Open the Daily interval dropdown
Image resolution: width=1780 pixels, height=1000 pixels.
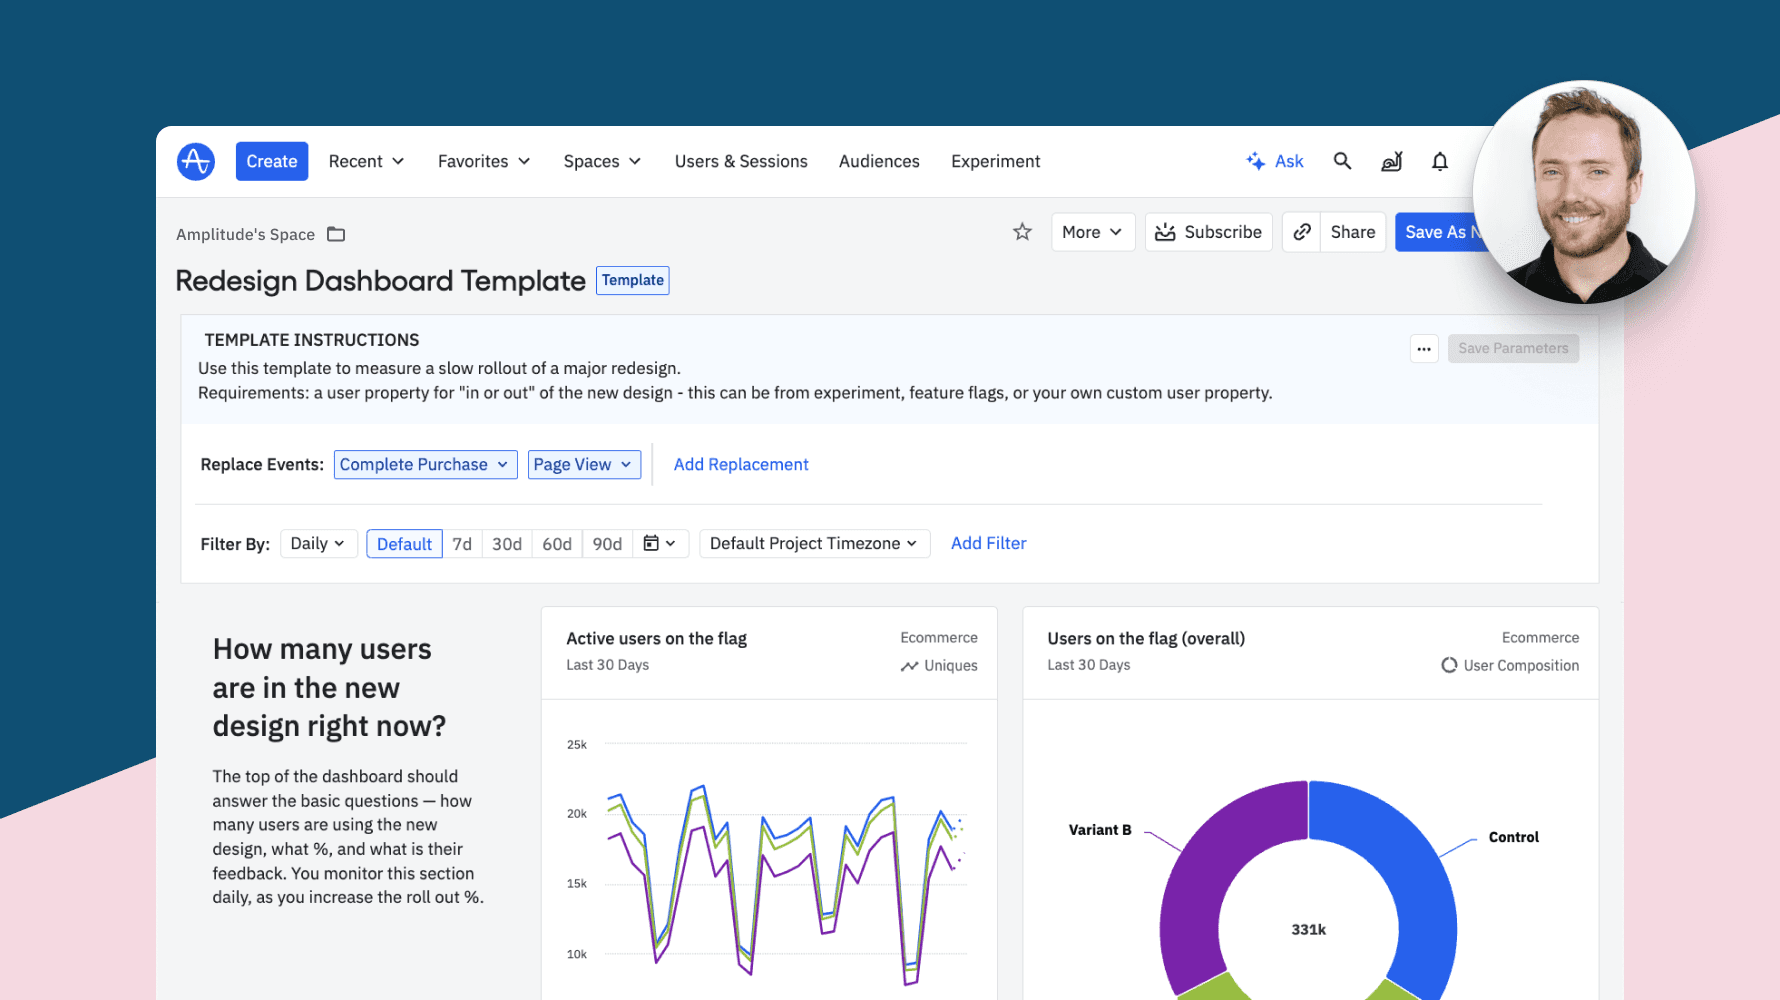318,543
